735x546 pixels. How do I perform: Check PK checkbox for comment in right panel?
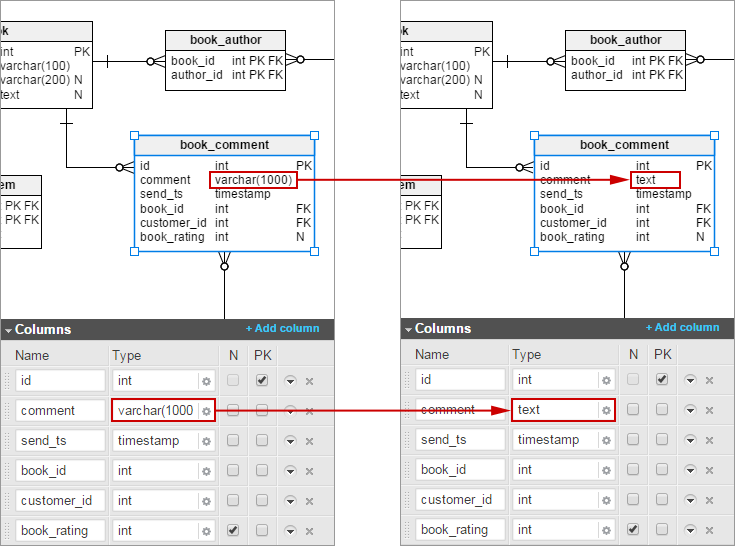tap(662, 409)
